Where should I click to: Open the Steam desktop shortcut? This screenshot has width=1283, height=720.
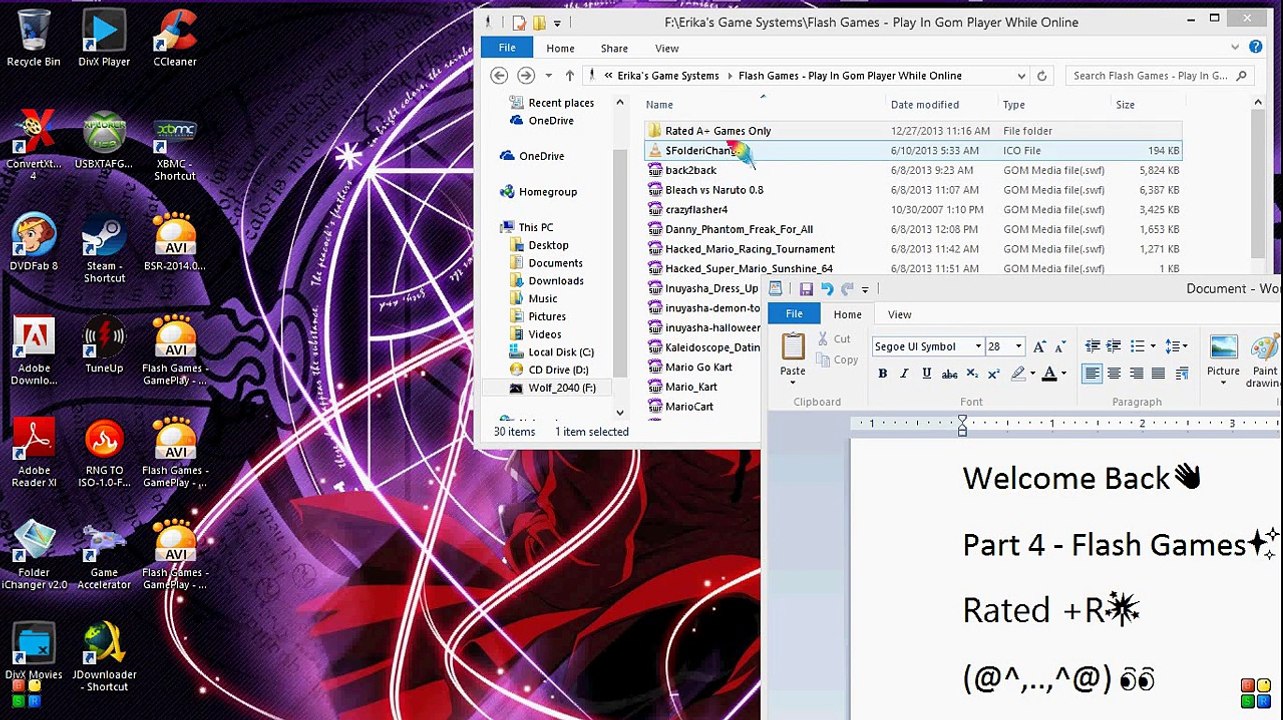(104, 247)
